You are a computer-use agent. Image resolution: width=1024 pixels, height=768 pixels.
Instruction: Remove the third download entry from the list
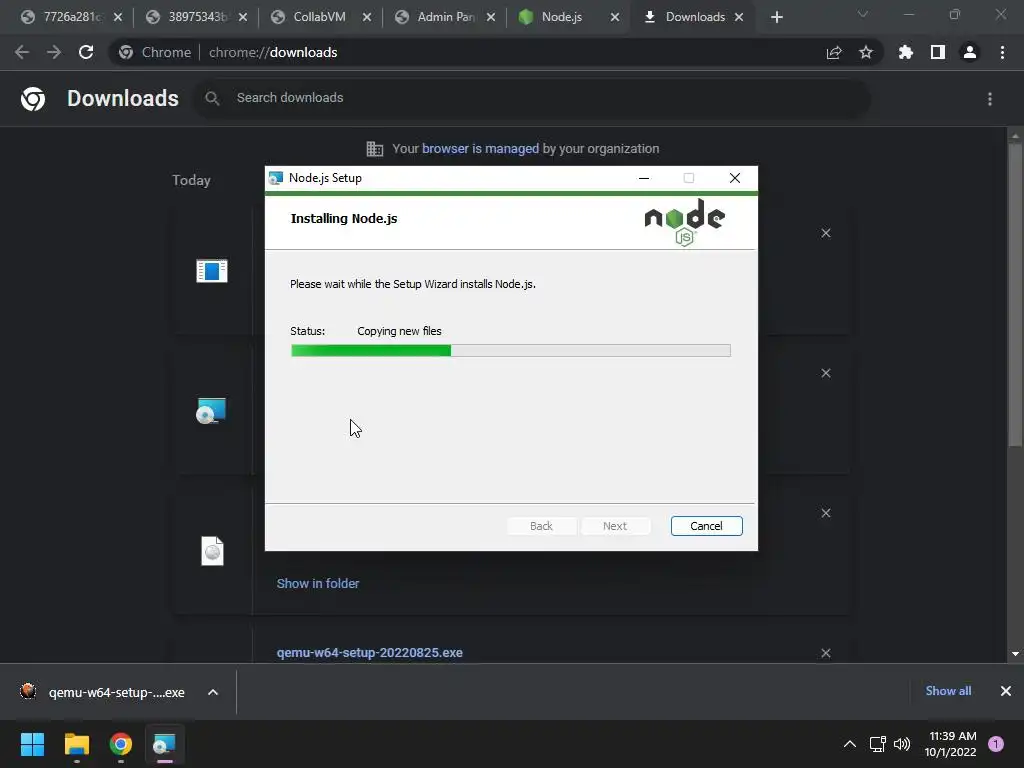[826, 513]
